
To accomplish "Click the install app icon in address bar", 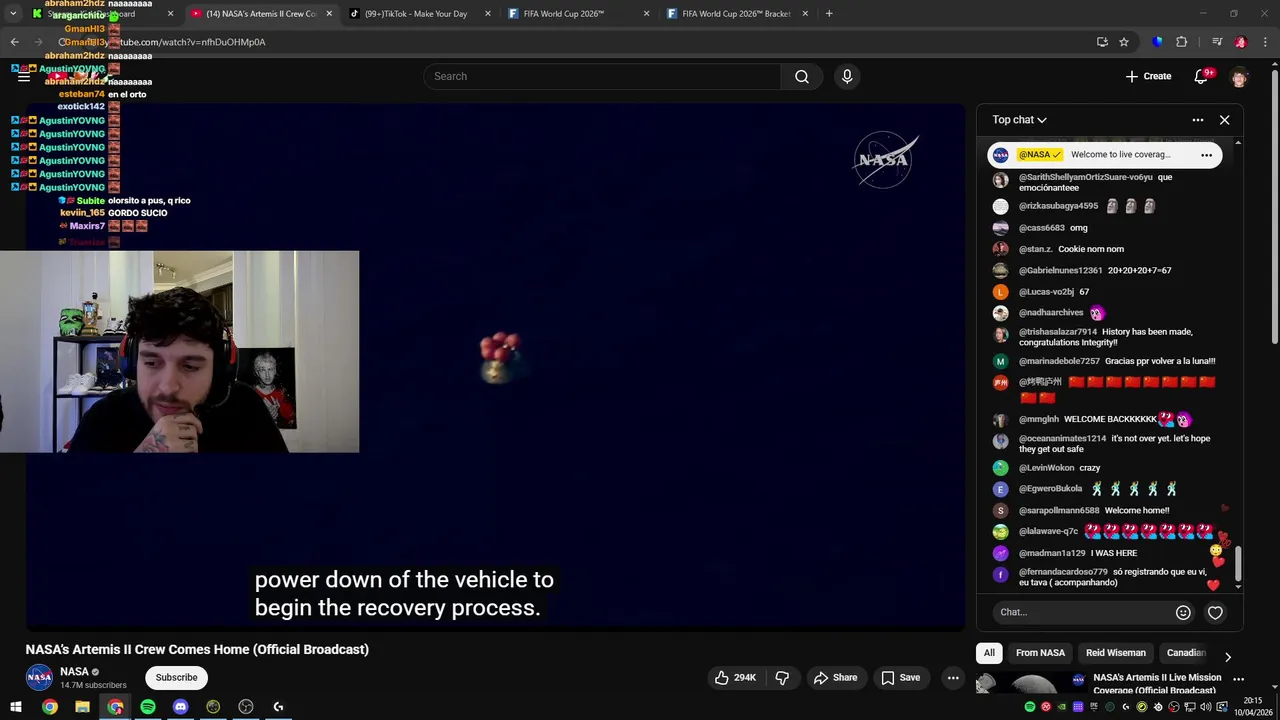I will (x=1102, y=42).
